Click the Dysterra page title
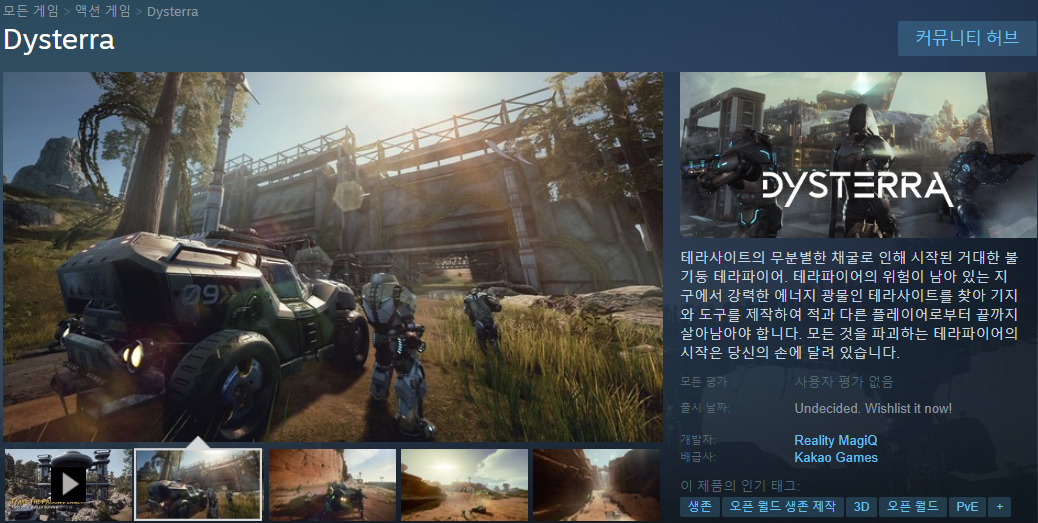1038x523 pixels. tap(59, 40)
